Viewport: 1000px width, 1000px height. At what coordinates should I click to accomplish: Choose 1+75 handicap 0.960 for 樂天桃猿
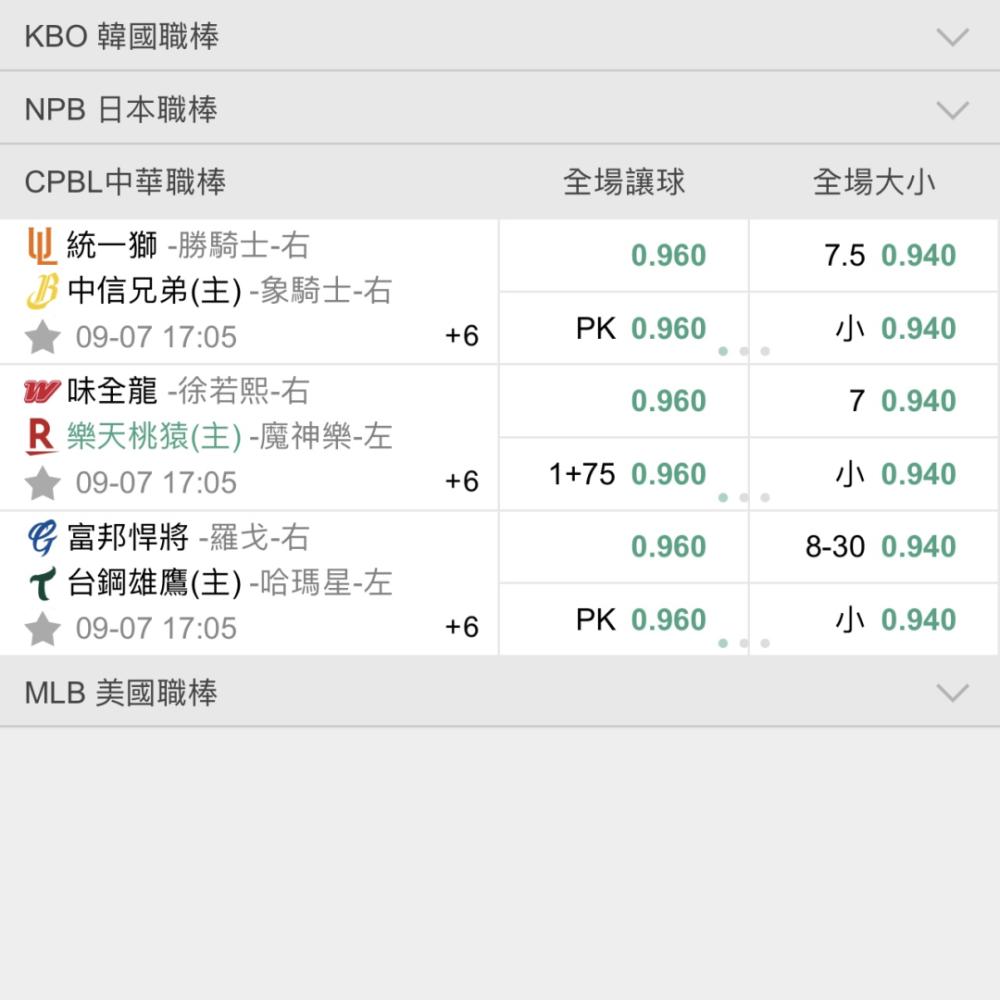(x=624, y=474)
